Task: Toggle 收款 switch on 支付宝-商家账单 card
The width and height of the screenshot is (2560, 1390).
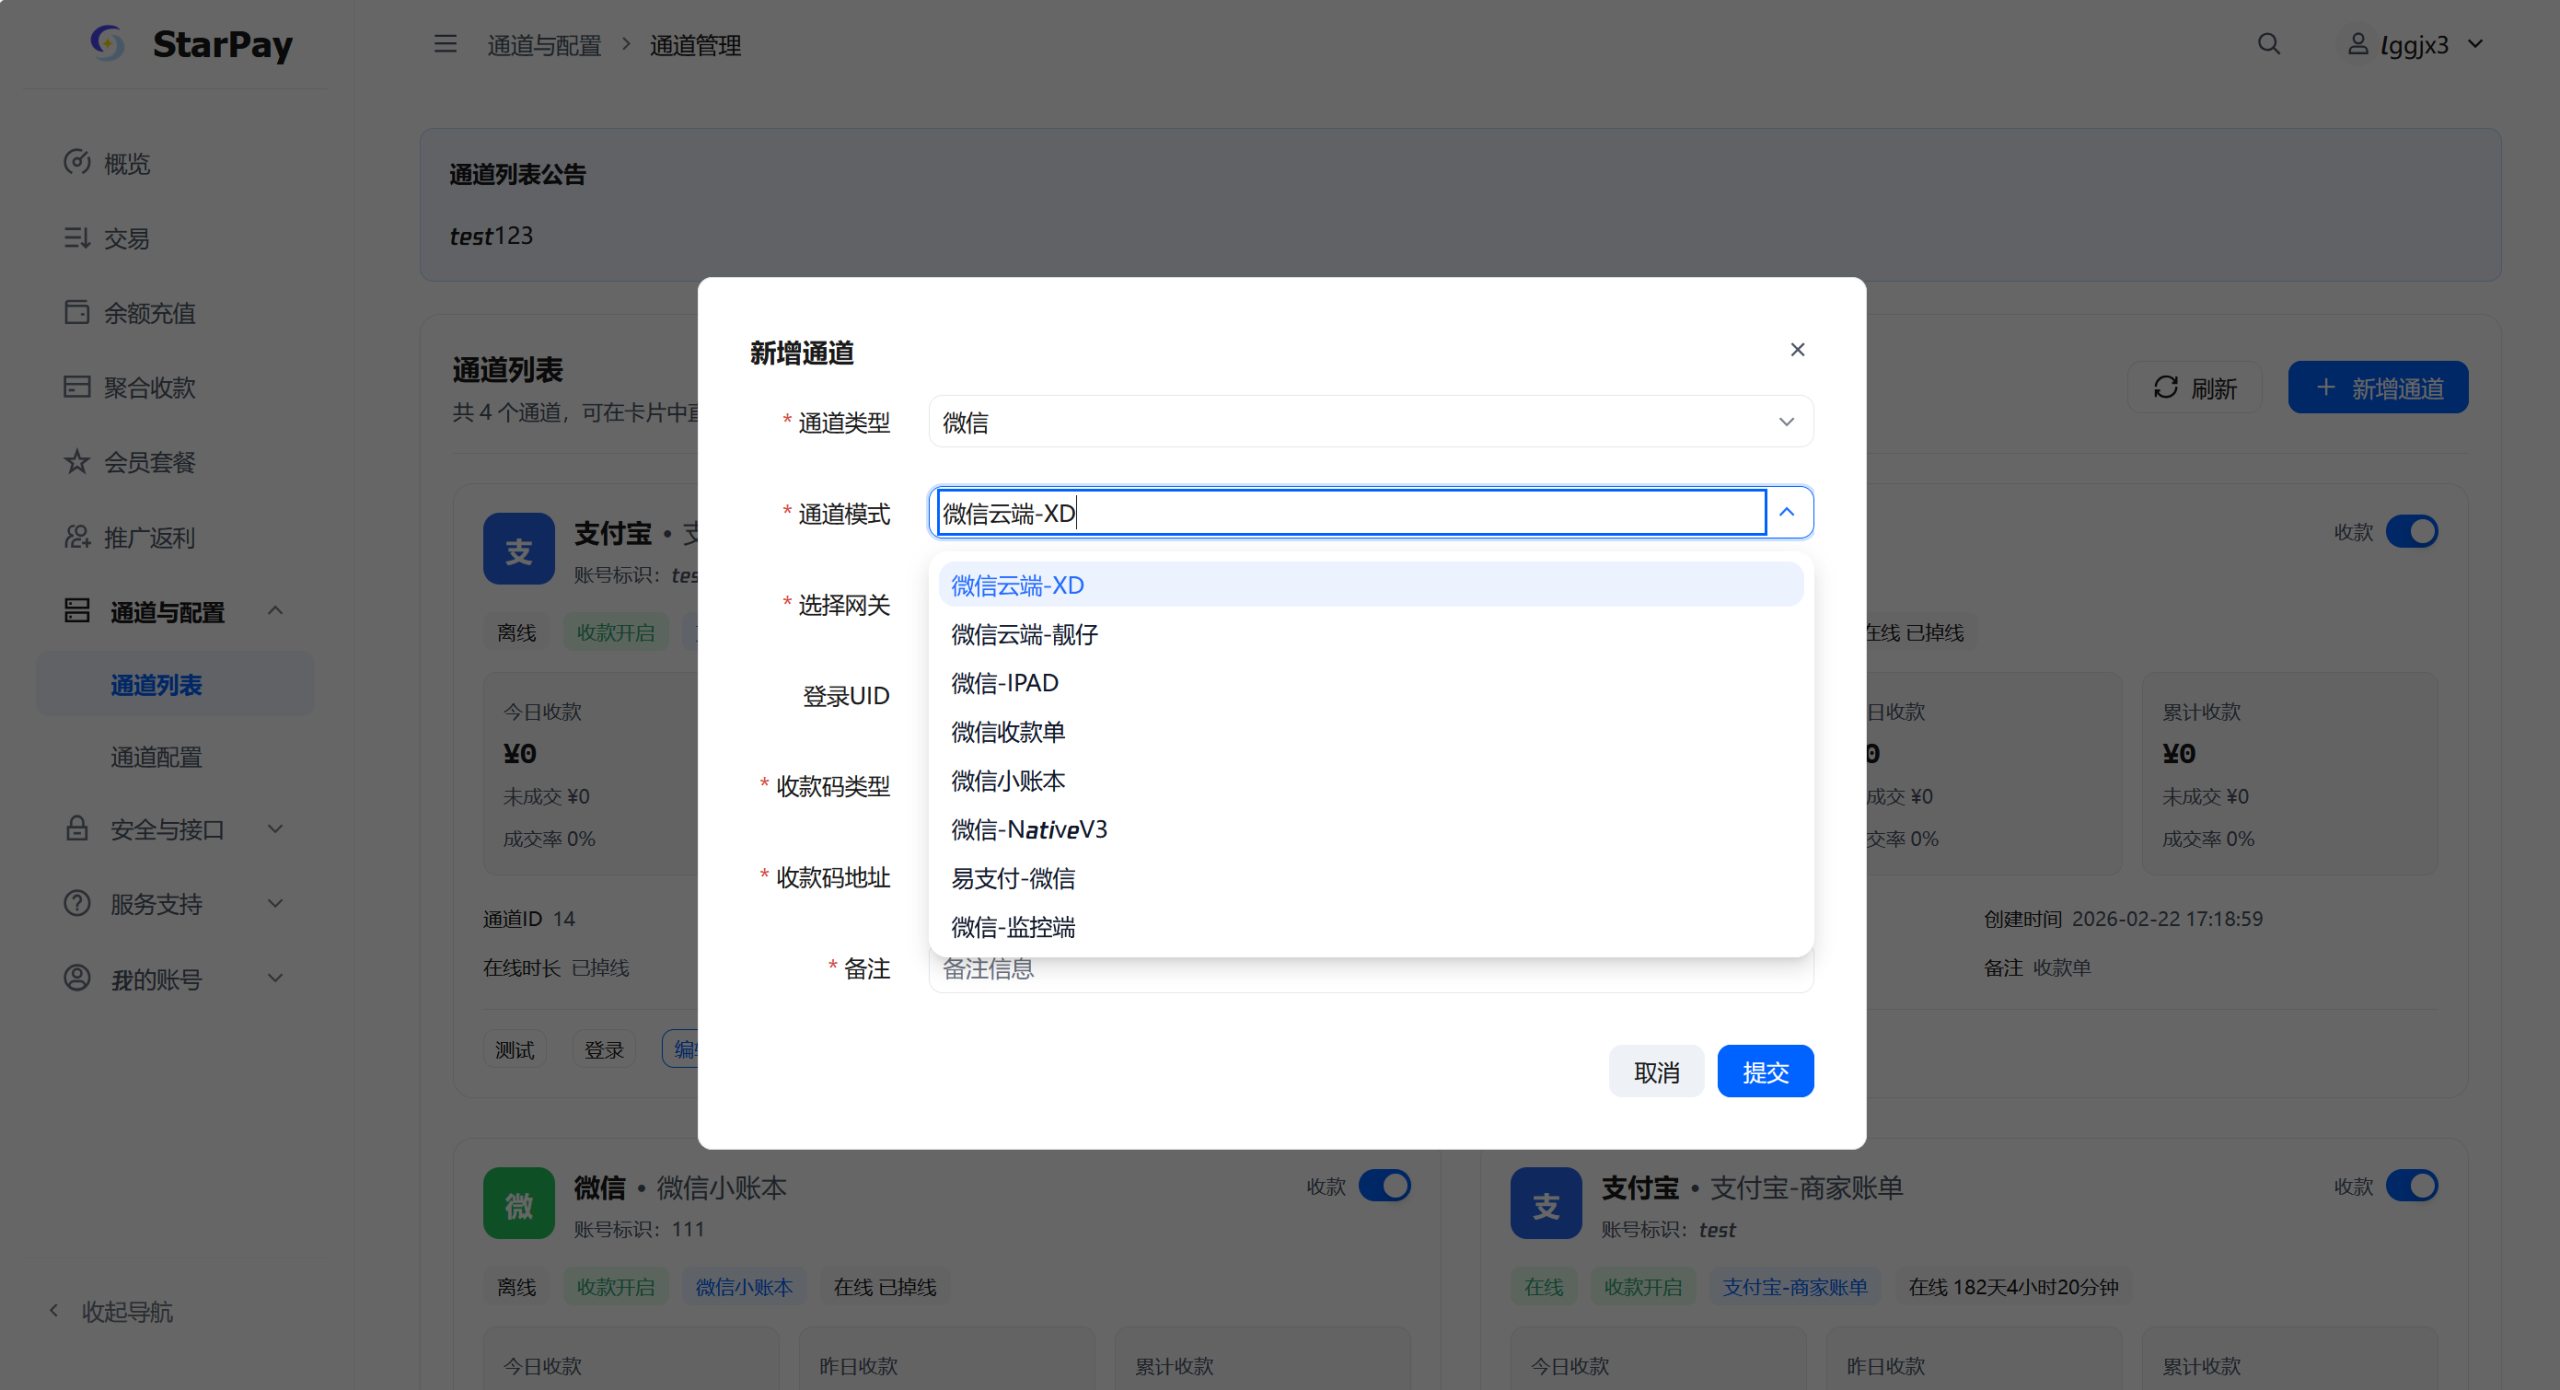Action: click(x=2412, y=1186)
